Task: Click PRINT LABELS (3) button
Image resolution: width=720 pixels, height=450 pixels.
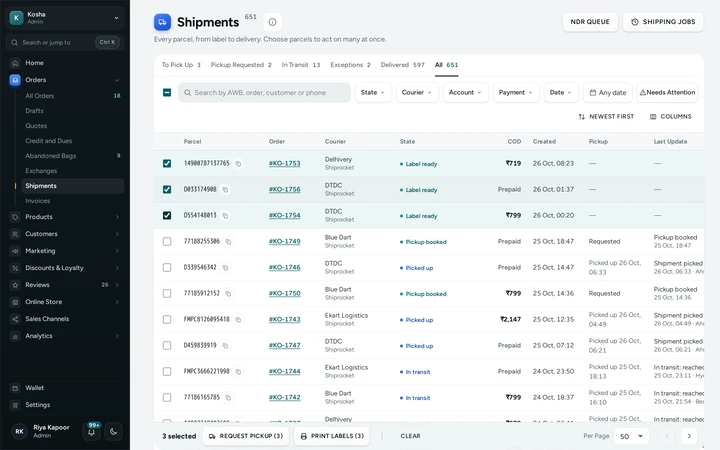Action: [x=332, y=436]
